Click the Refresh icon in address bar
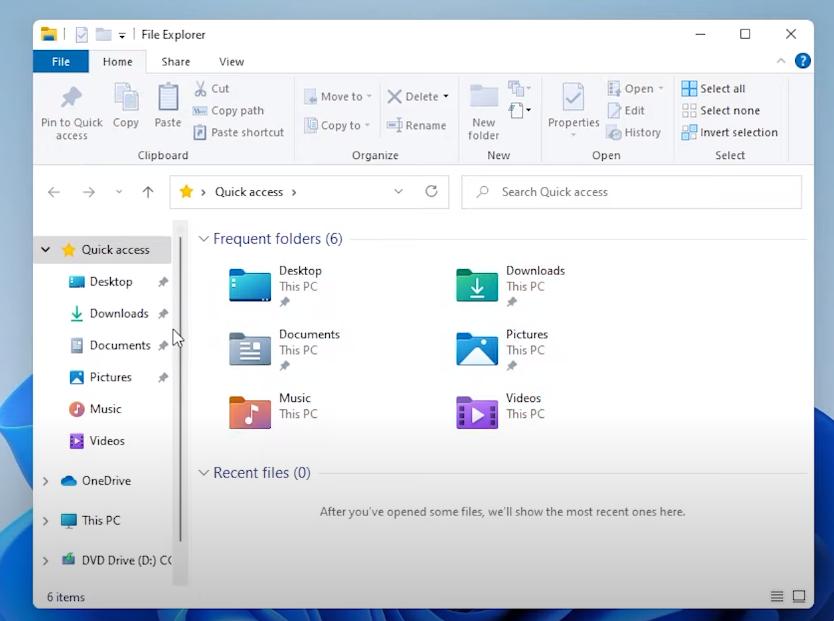The width and height of the screenshot is (834, 621). click(431, 192)
